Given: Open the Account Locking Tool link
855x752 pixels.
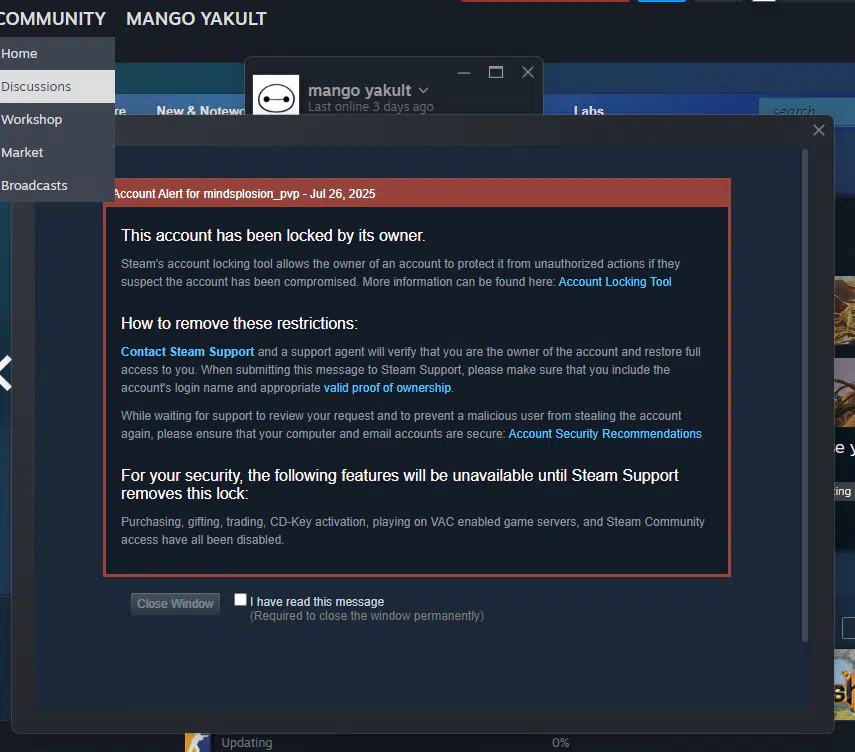Looking at the screenshot, I should click(x=615, y=282).
